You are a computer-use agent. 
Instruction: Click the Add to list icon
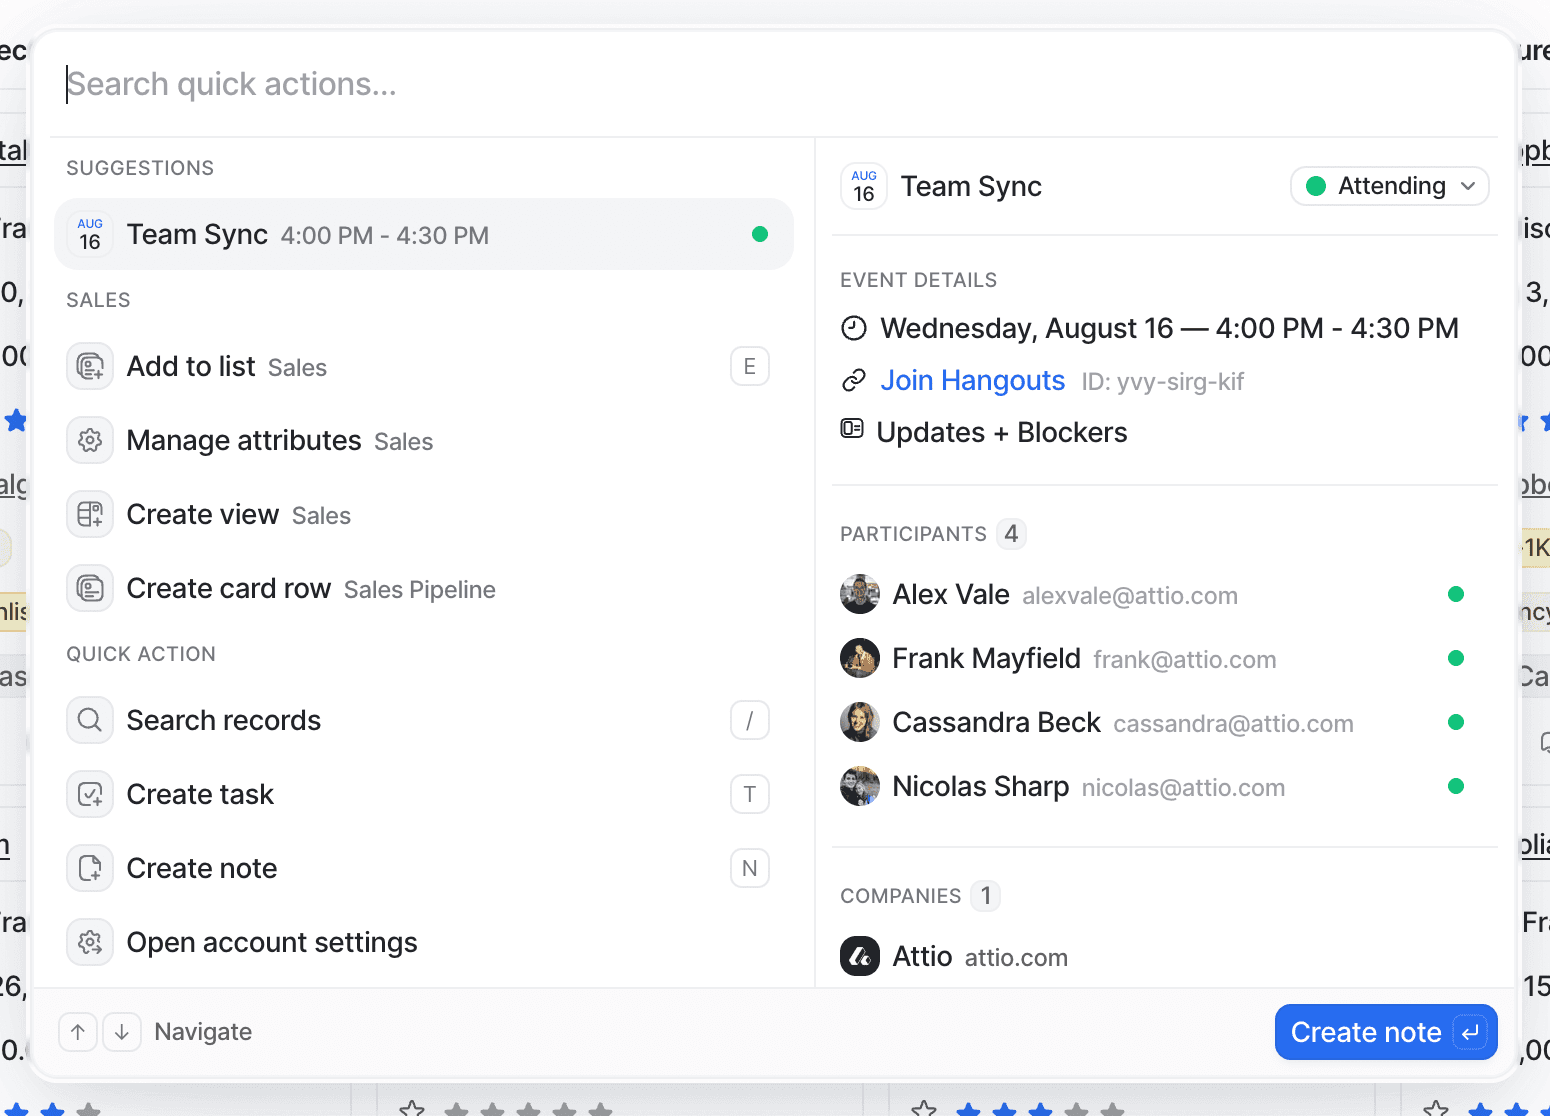(90, 367)
